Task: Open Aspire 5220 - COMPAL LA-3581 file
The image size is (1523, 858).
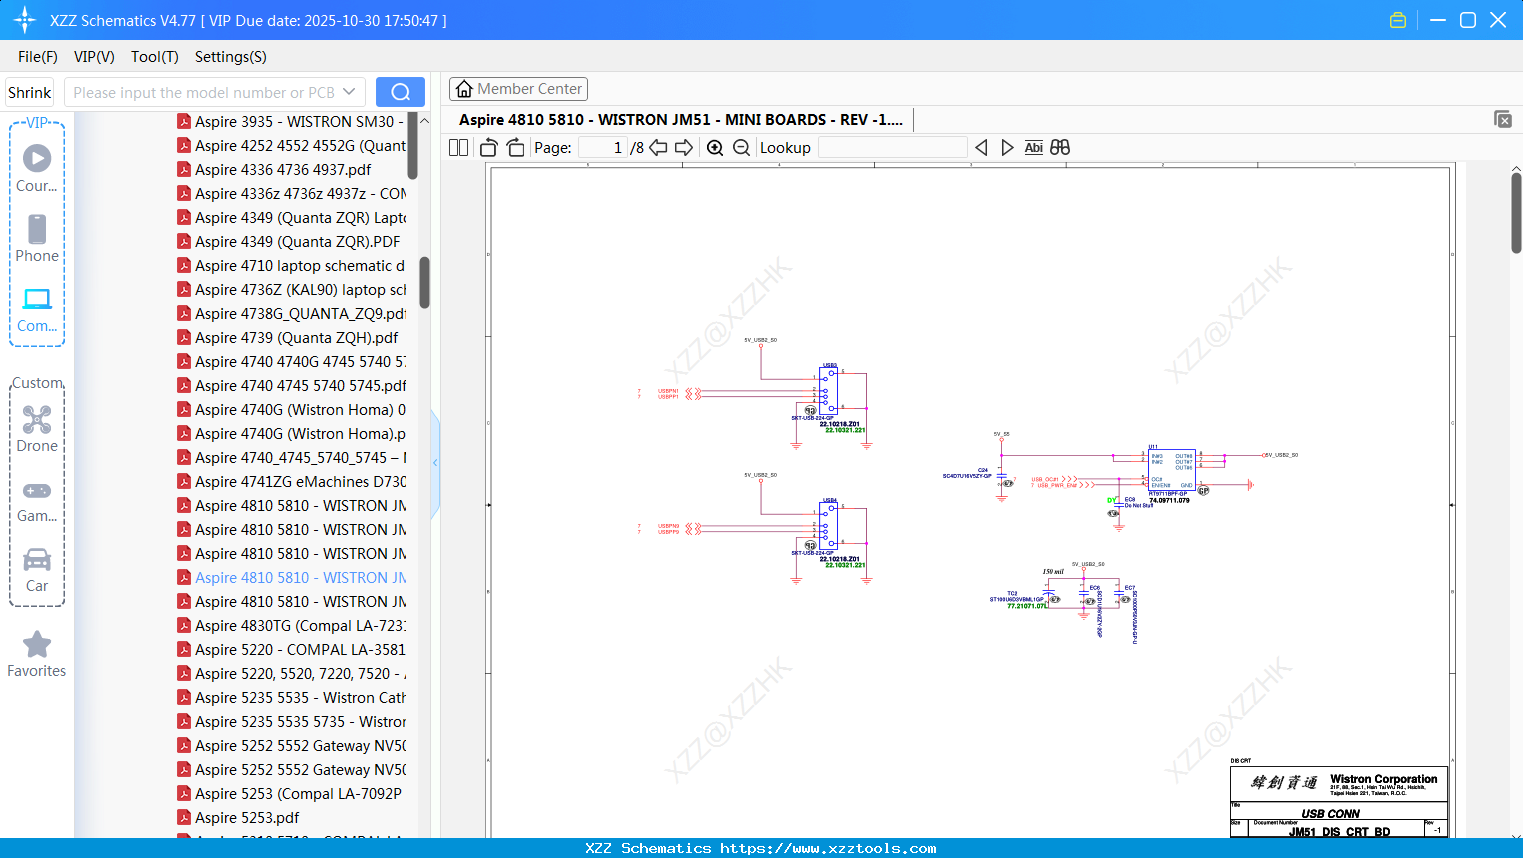Action: (x=300, y=650)
